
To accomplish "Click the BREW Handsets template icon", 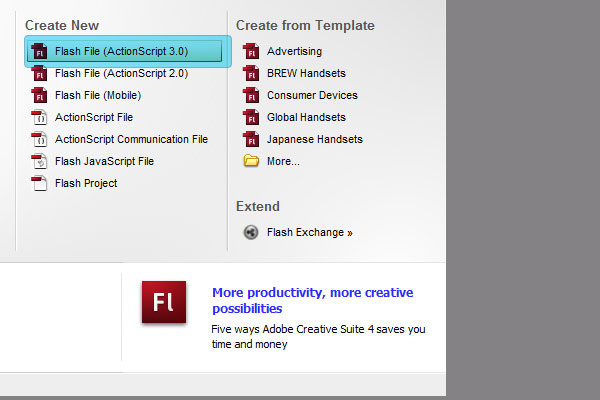I will [251, 73].
